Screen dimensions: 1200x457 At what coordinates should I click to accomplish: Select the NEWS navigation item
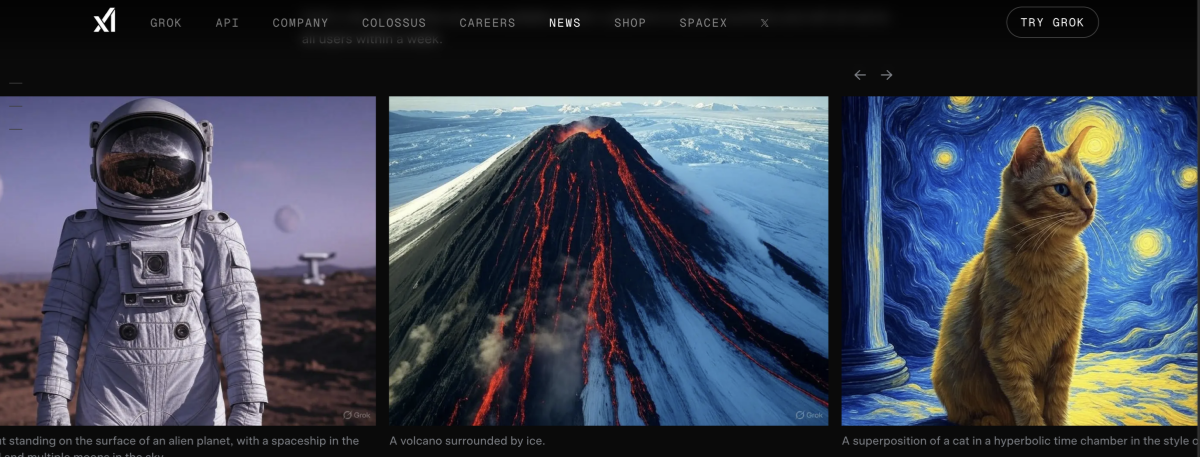pos(565,23)
